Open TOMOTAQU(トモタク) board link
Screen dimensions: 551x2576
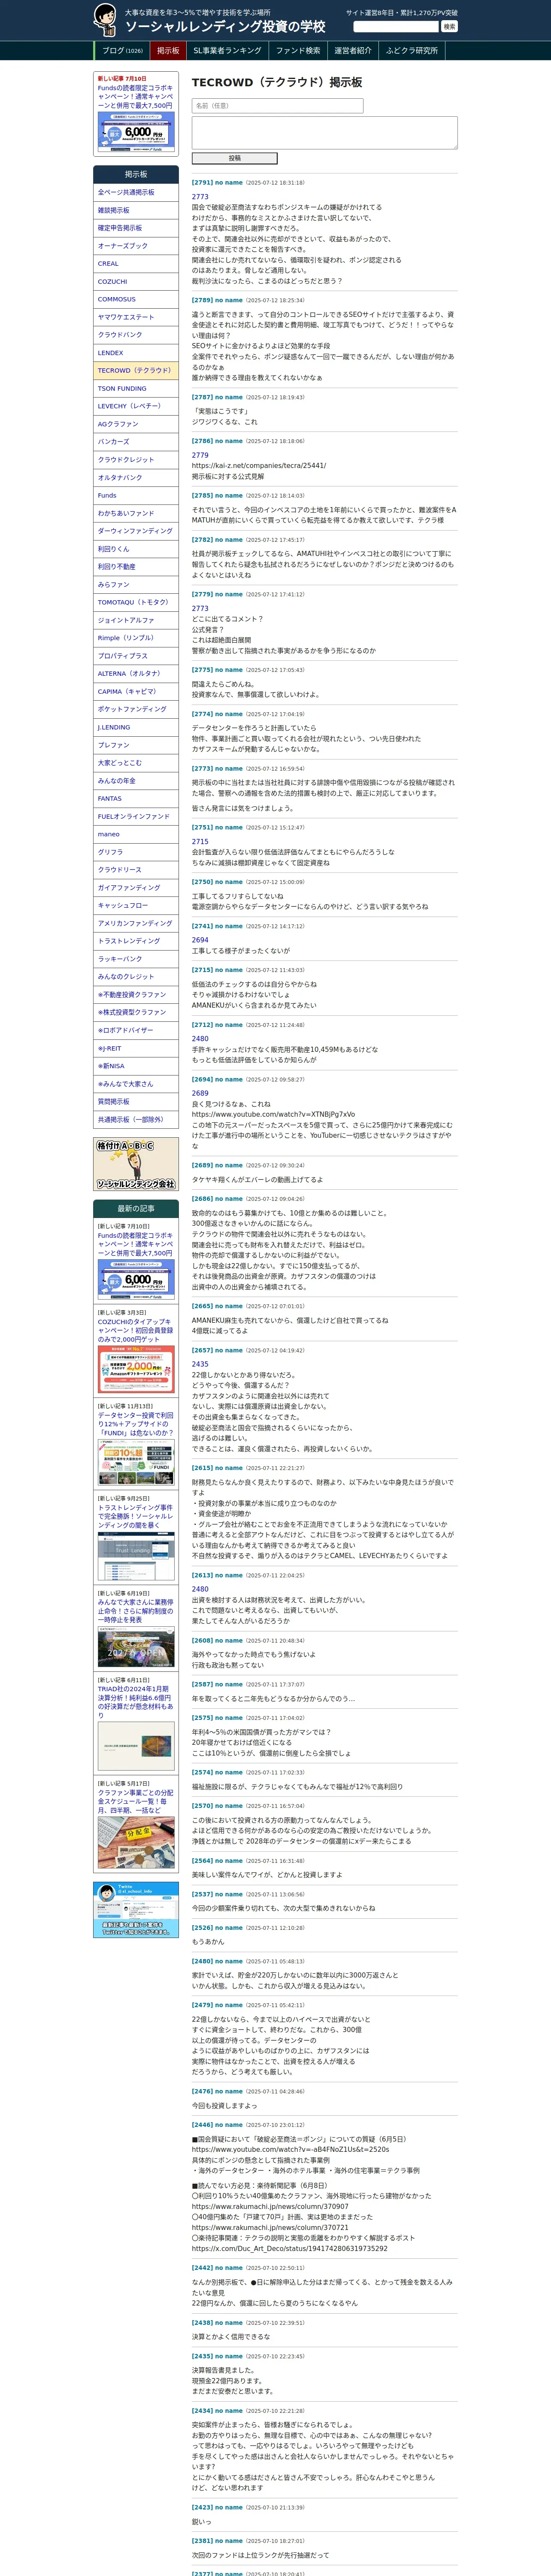click(x=136, y=602)
